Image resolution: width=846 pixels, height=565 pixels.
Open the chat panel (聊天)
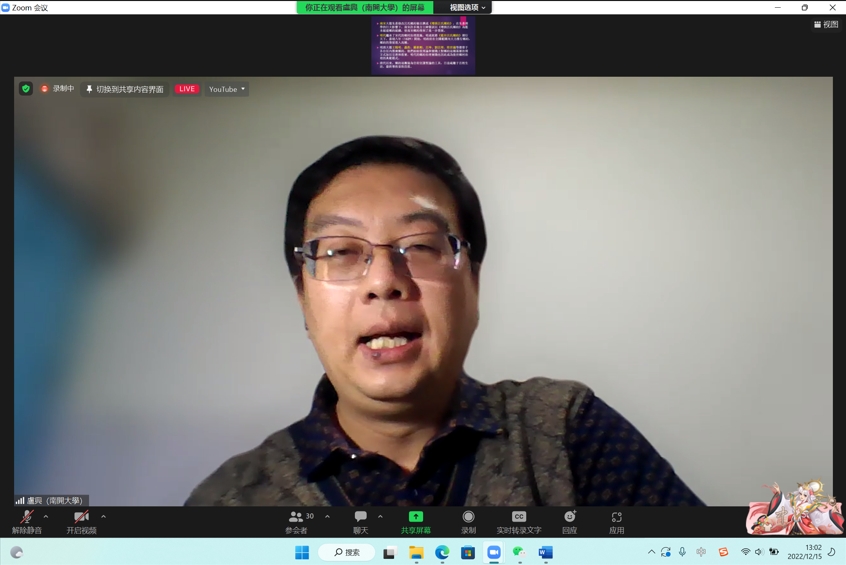coord(360,521)
